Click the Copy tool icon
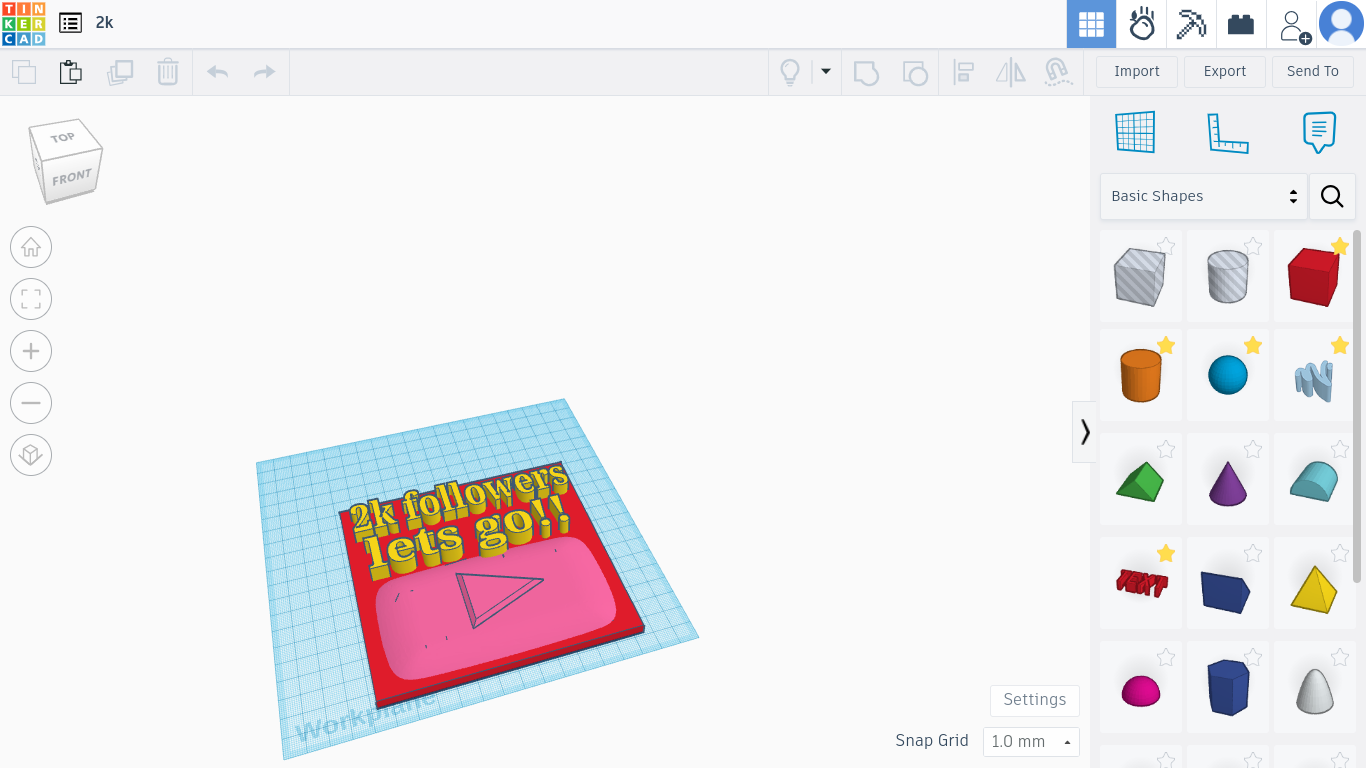 (x=24, y=72)
